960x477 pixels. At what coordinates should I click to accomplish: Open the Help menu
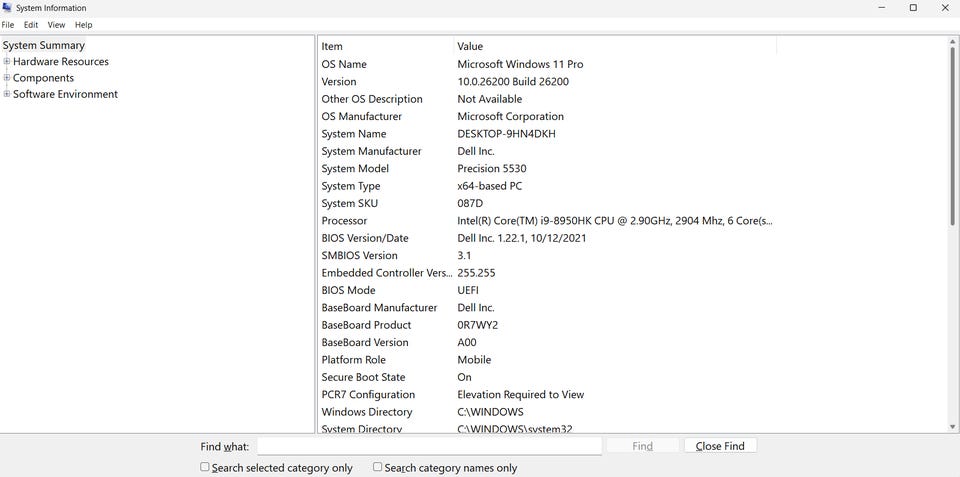(x=84, y=25)
